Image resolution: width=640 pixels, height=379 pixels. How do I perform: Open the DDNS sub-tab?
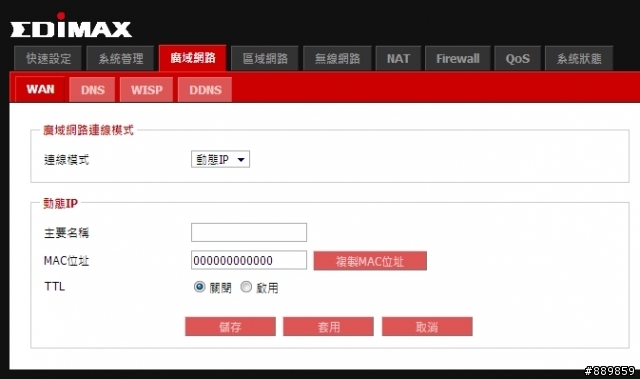tap(205, 90)
